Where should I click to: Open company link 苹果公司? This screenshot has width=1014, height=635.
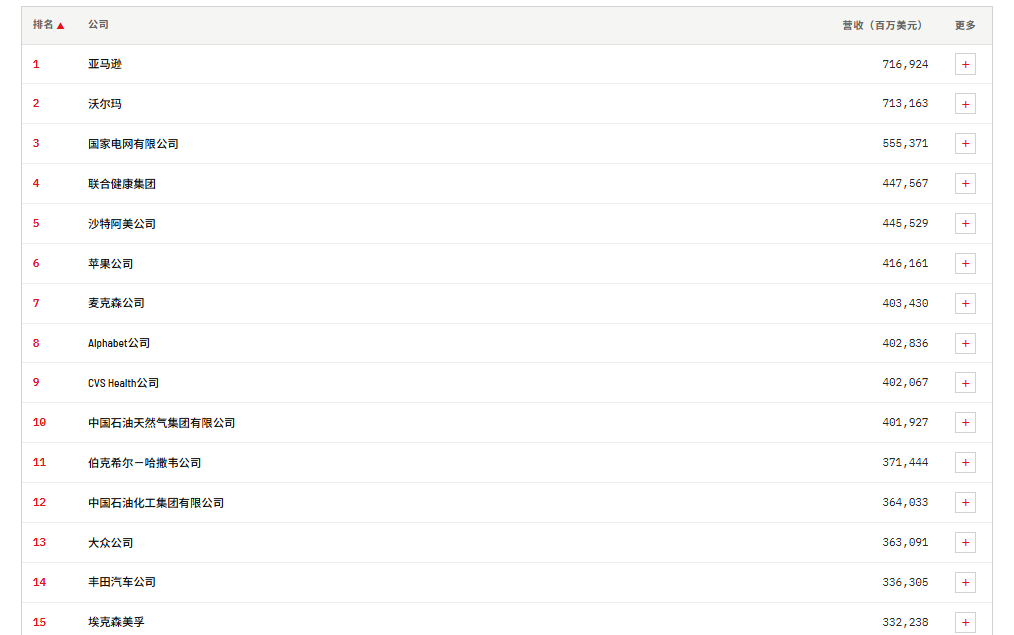(x=111, y=263)
